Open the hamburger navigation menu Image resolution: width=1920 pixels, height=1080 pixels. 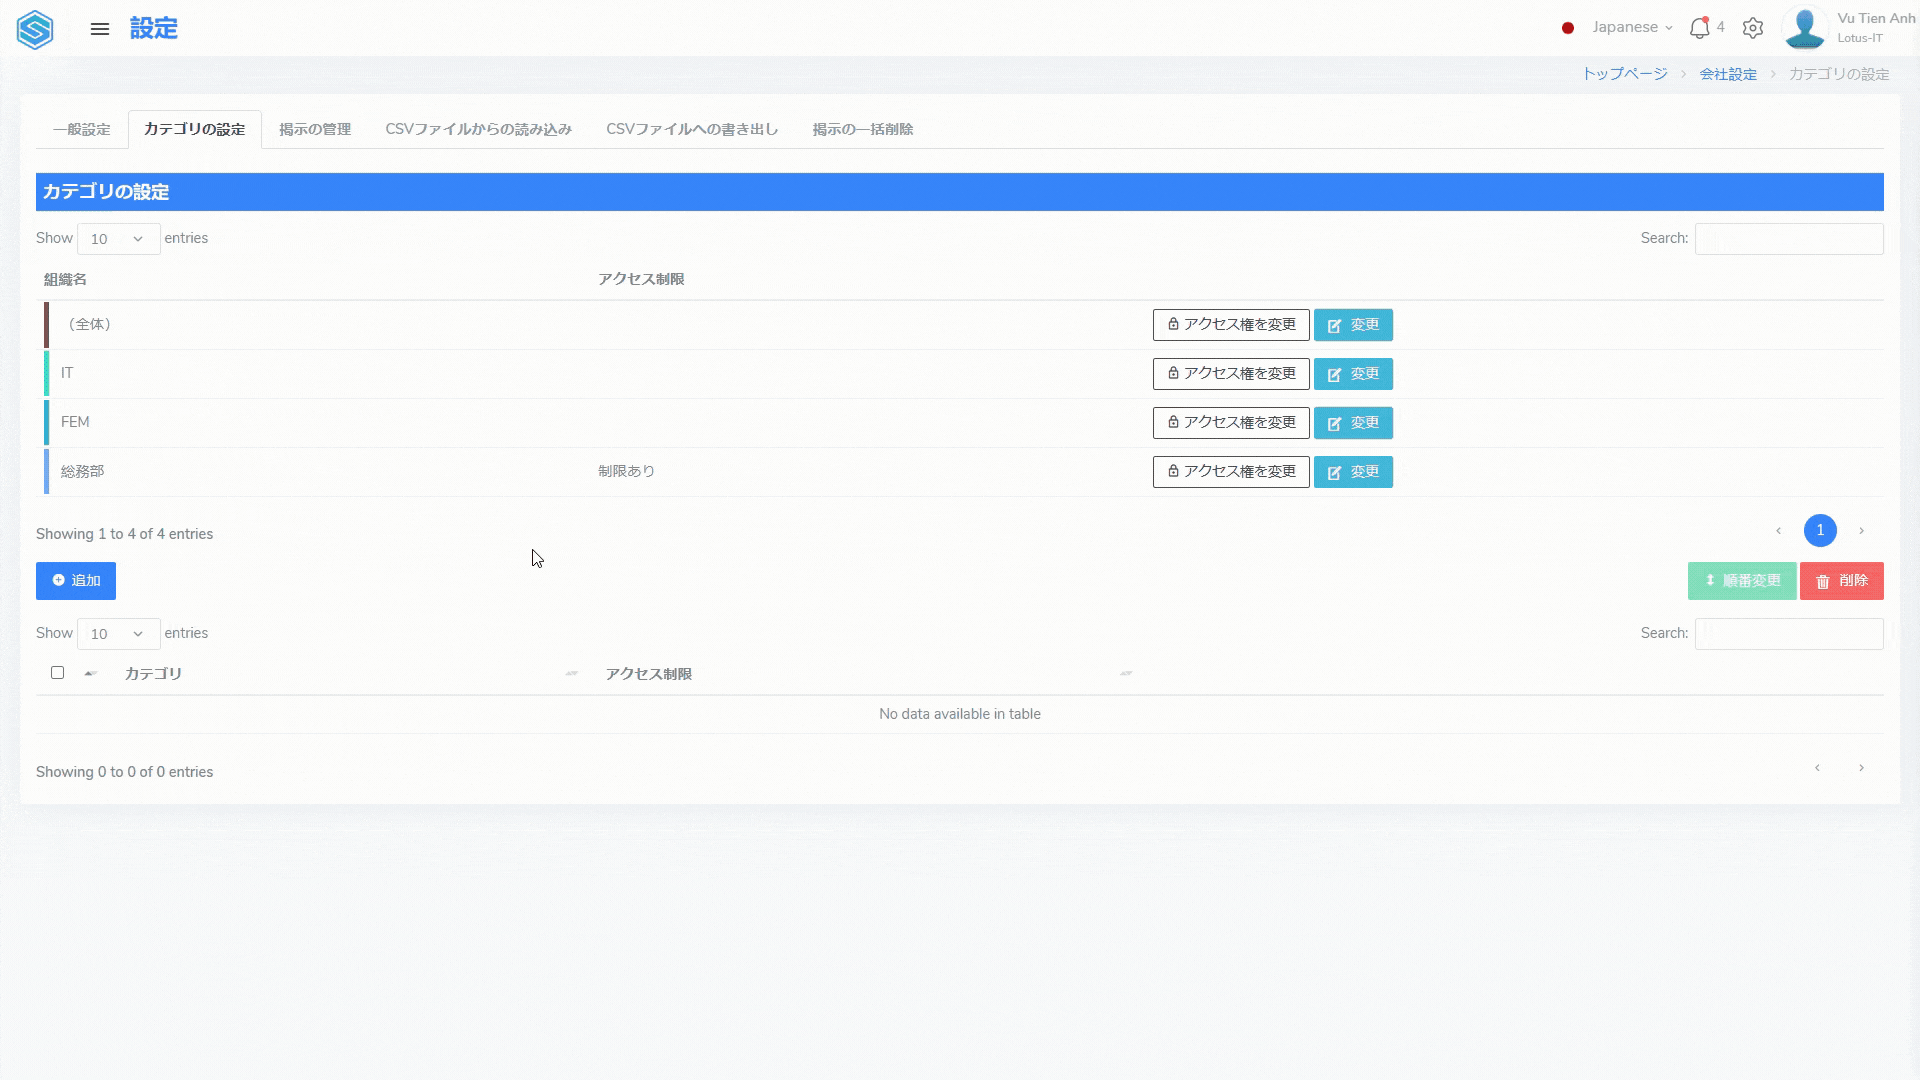(100, 29)
